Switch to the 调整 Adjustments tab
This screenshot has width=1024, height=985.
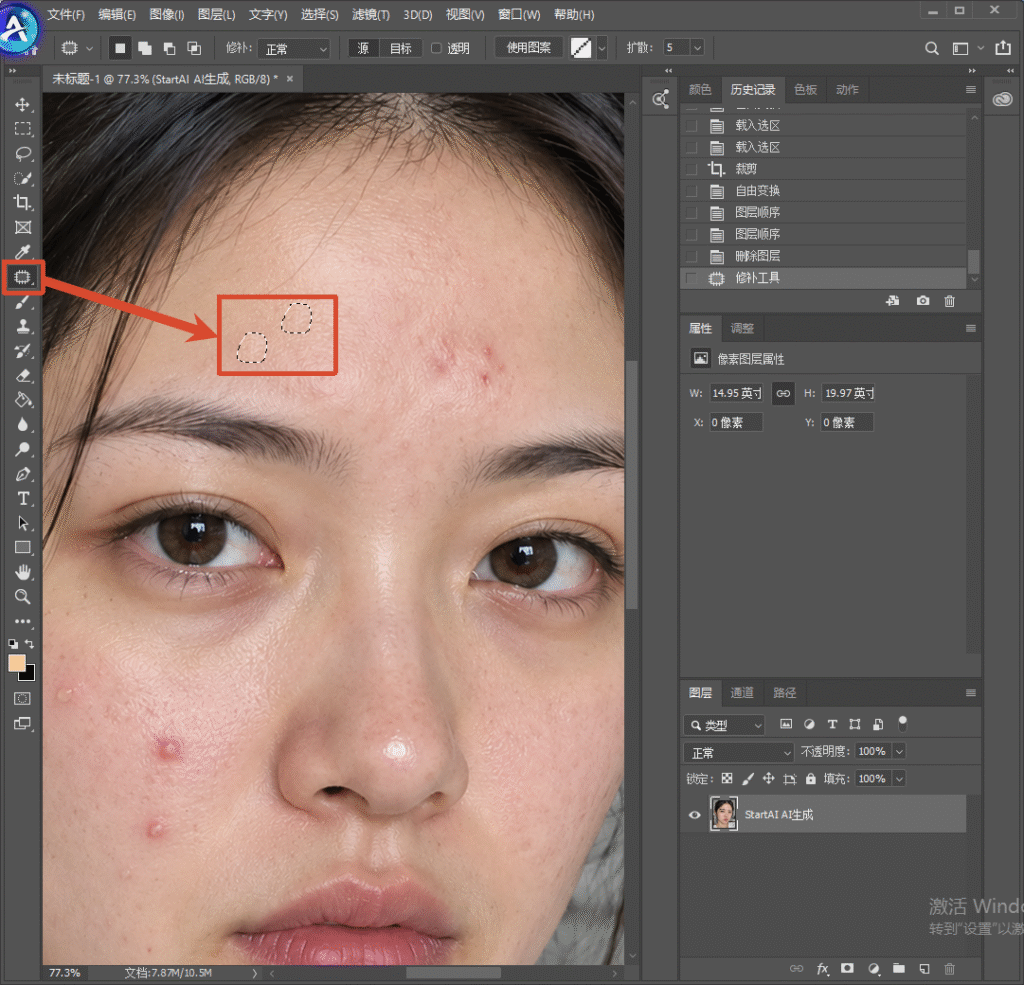742,329
